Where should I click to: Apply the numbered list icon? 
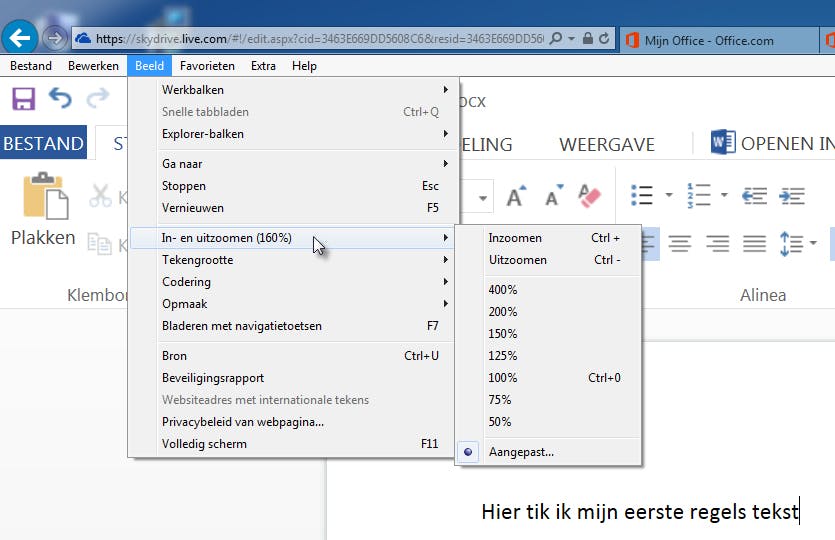699,195
